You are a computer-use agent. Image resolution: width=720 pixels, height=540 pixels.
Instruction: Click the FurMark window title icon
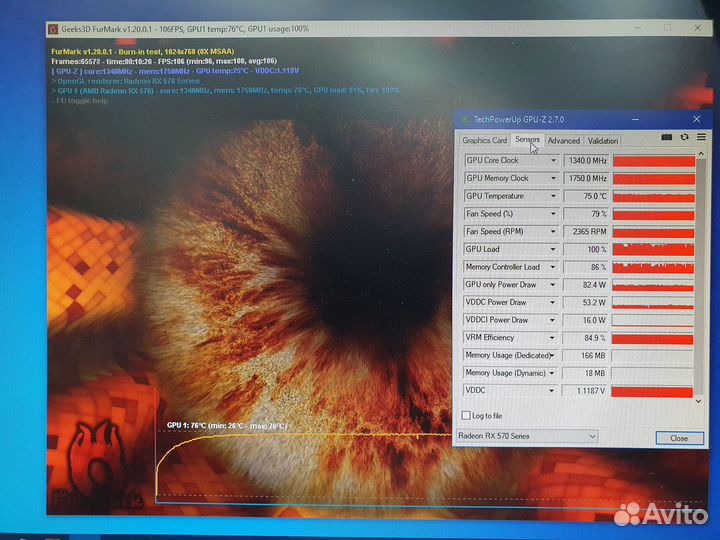[x=53, y=29]
